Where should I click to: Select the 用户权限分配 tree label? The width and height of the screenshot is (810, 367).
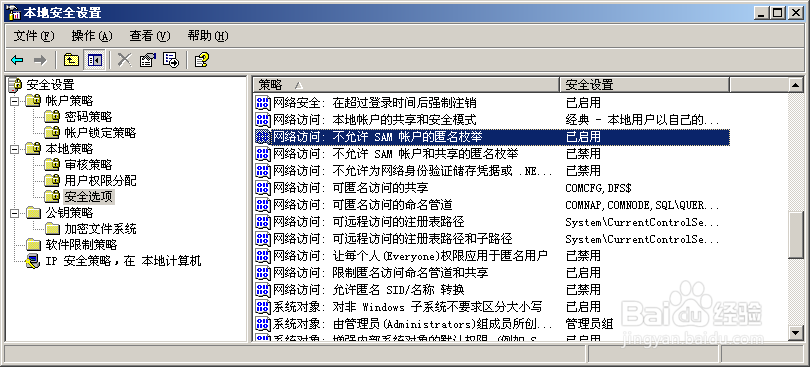coord(100,181)
